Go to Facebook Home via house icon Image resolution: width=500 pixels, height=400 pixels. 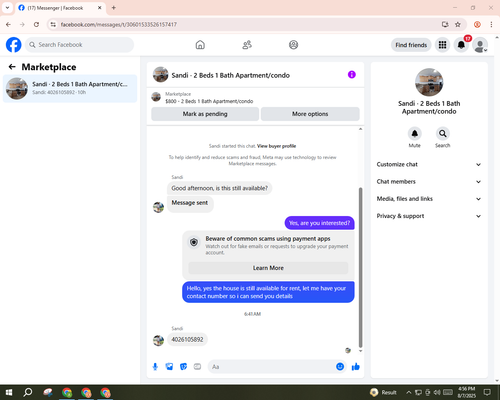(x=200, y=45)
